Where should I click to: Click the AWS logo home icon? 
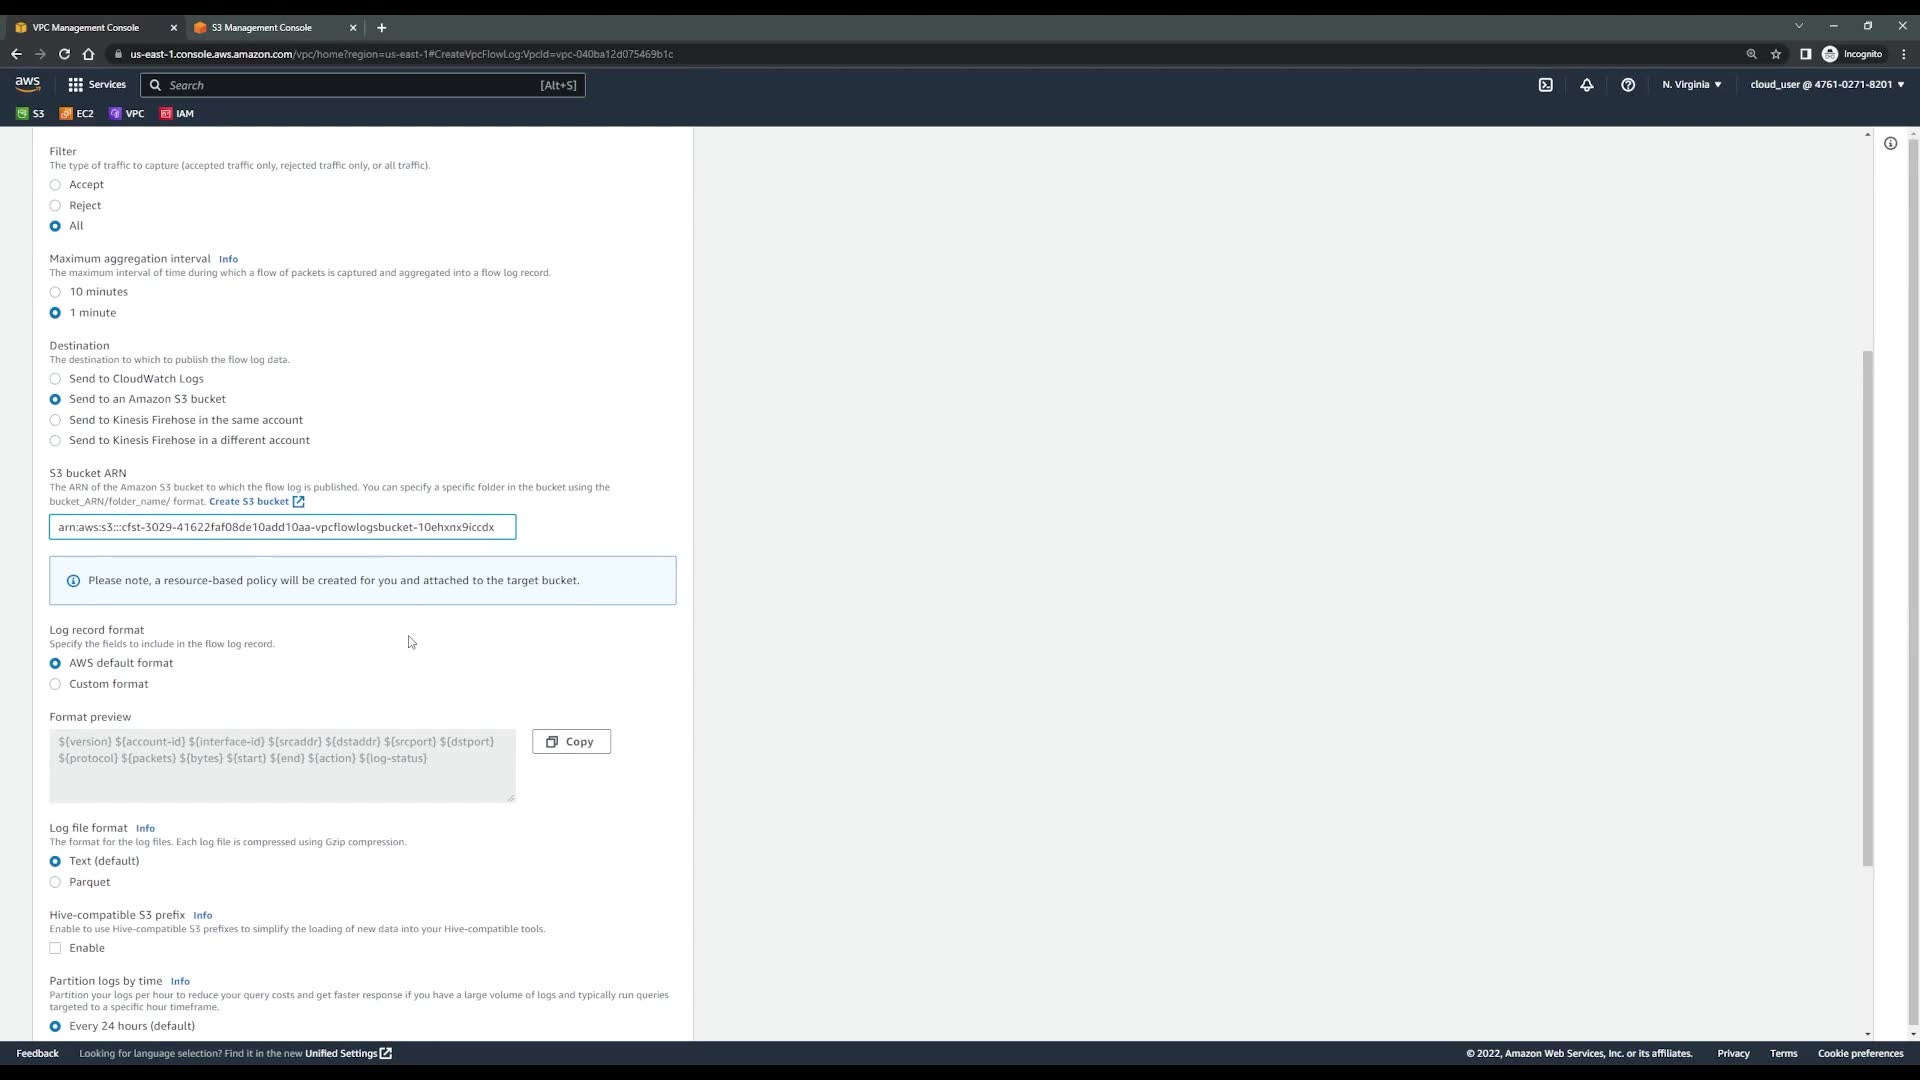[27, 84]
